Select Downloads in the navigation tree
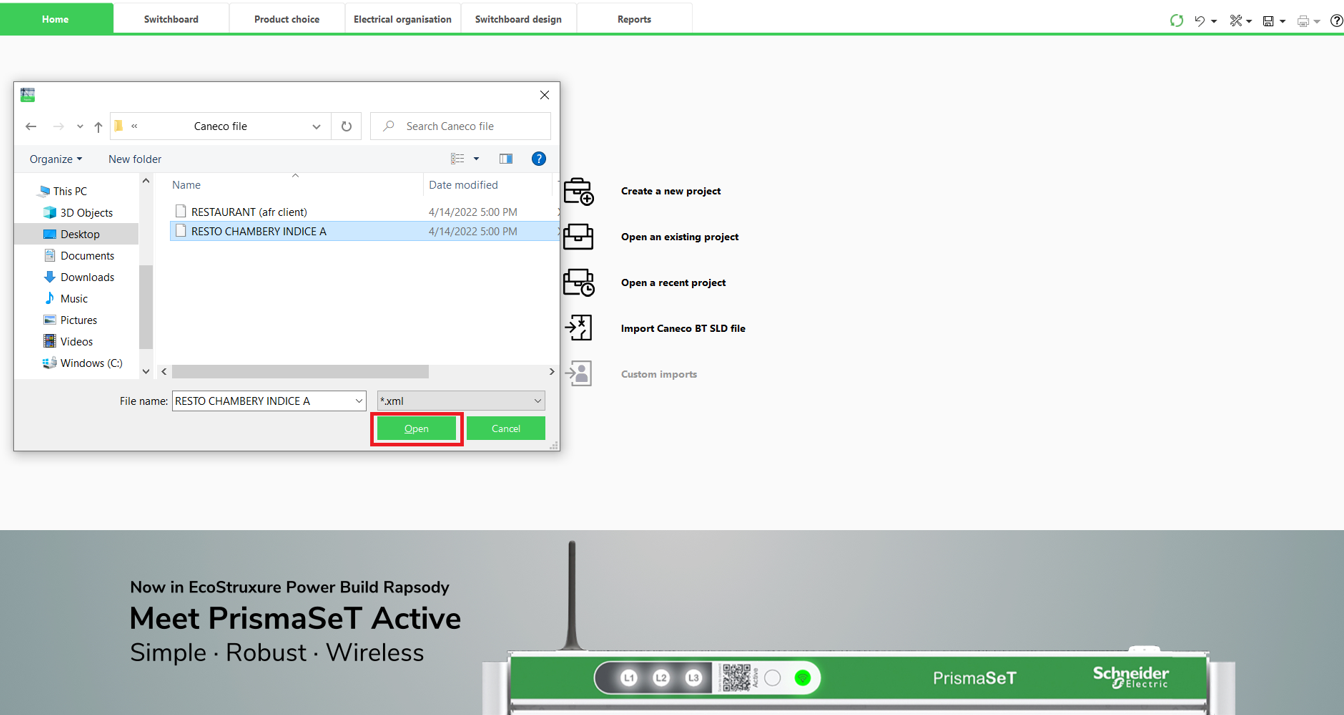This screenshot has width=1344, height=715. coord(87,277)
